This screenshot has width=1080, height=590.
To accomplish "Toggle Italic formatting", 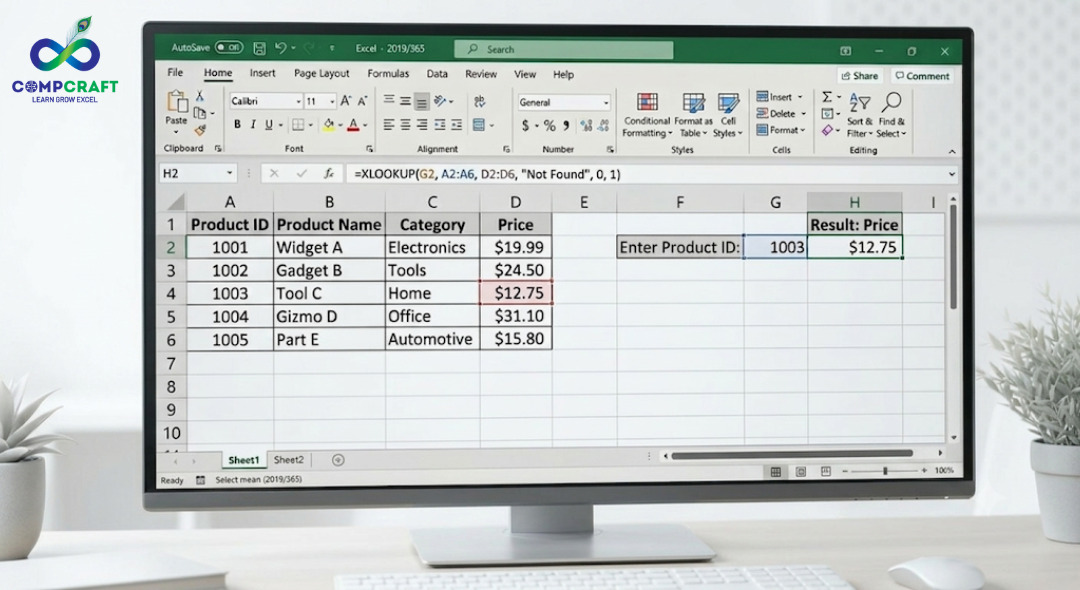I will pyautogui.click(x=253, y=125).
